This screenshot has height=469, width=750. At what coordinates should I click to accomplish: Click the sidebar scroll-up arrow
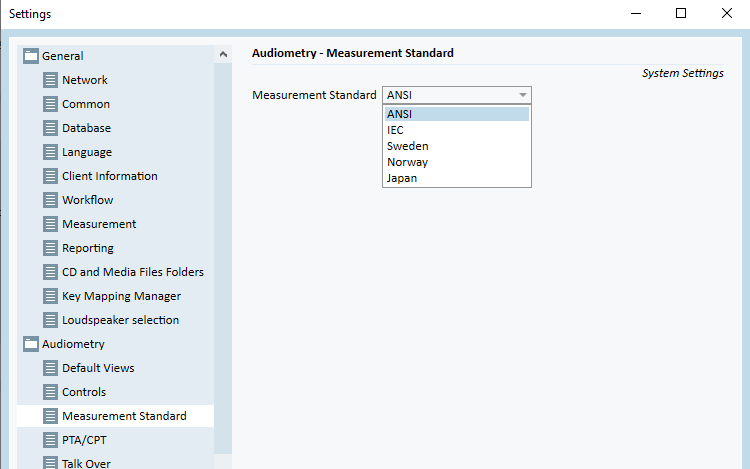(223, 55)
